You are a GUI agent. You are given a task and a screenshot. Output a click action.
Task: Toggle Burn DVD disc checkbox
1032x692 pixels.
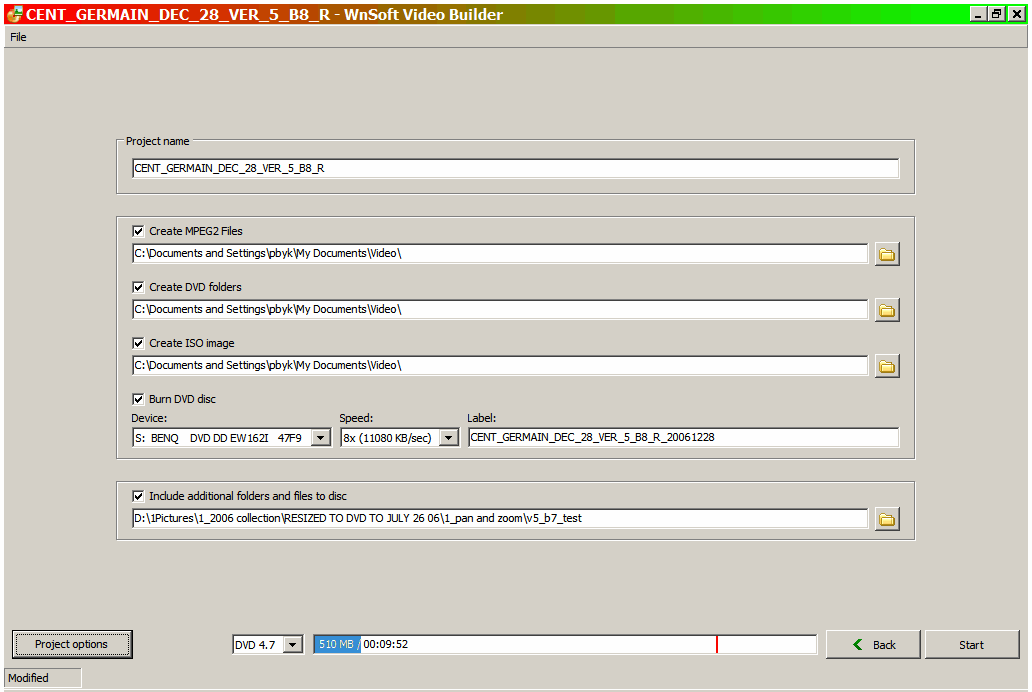coord(138,399)
